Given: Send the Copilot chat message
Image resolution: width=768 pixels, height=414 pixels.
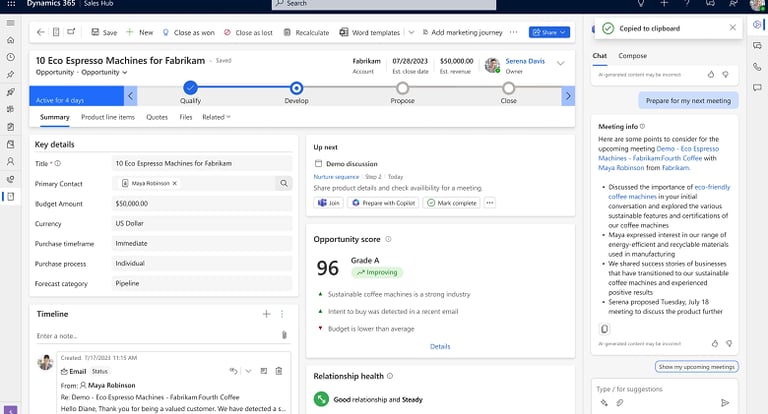Looking at the screenshot, I should click(725, 403).
